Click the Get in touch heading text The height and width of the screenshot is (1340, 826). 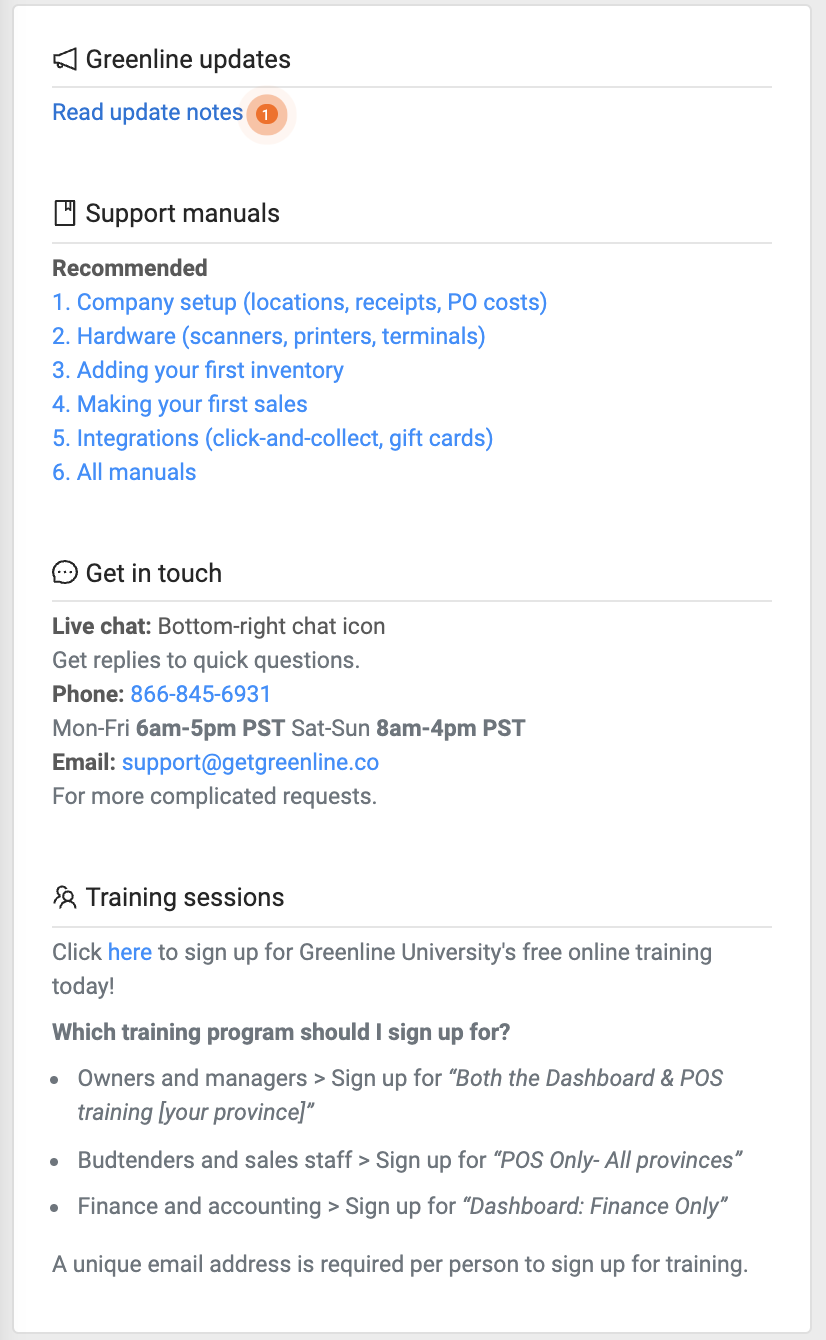(153, 573)
